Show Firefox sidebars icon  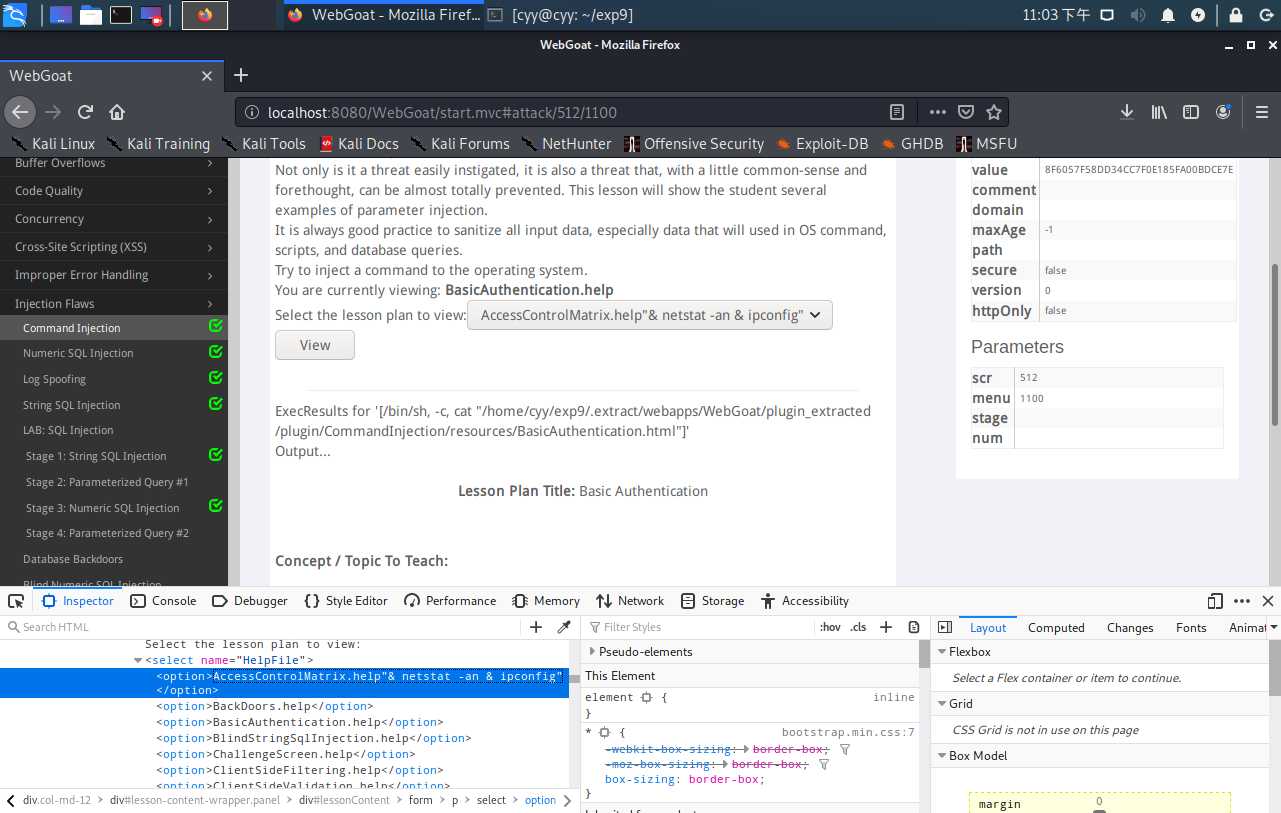point(1191,112)
